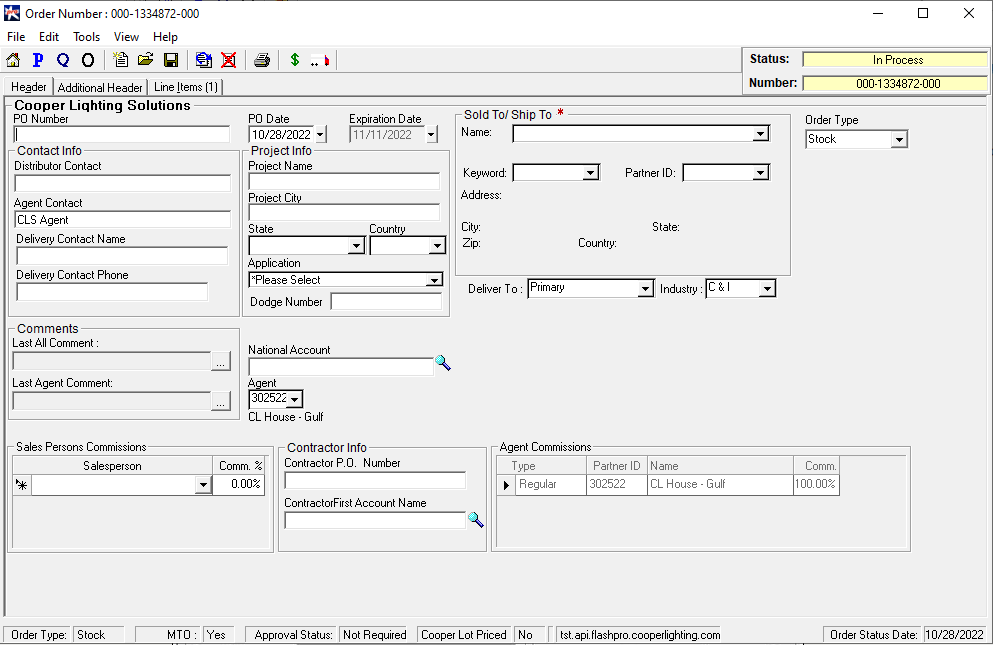Viewport: 993px width, 645px height.
Task: Search National Account with the magnifier icon
Action: point(443,363)
